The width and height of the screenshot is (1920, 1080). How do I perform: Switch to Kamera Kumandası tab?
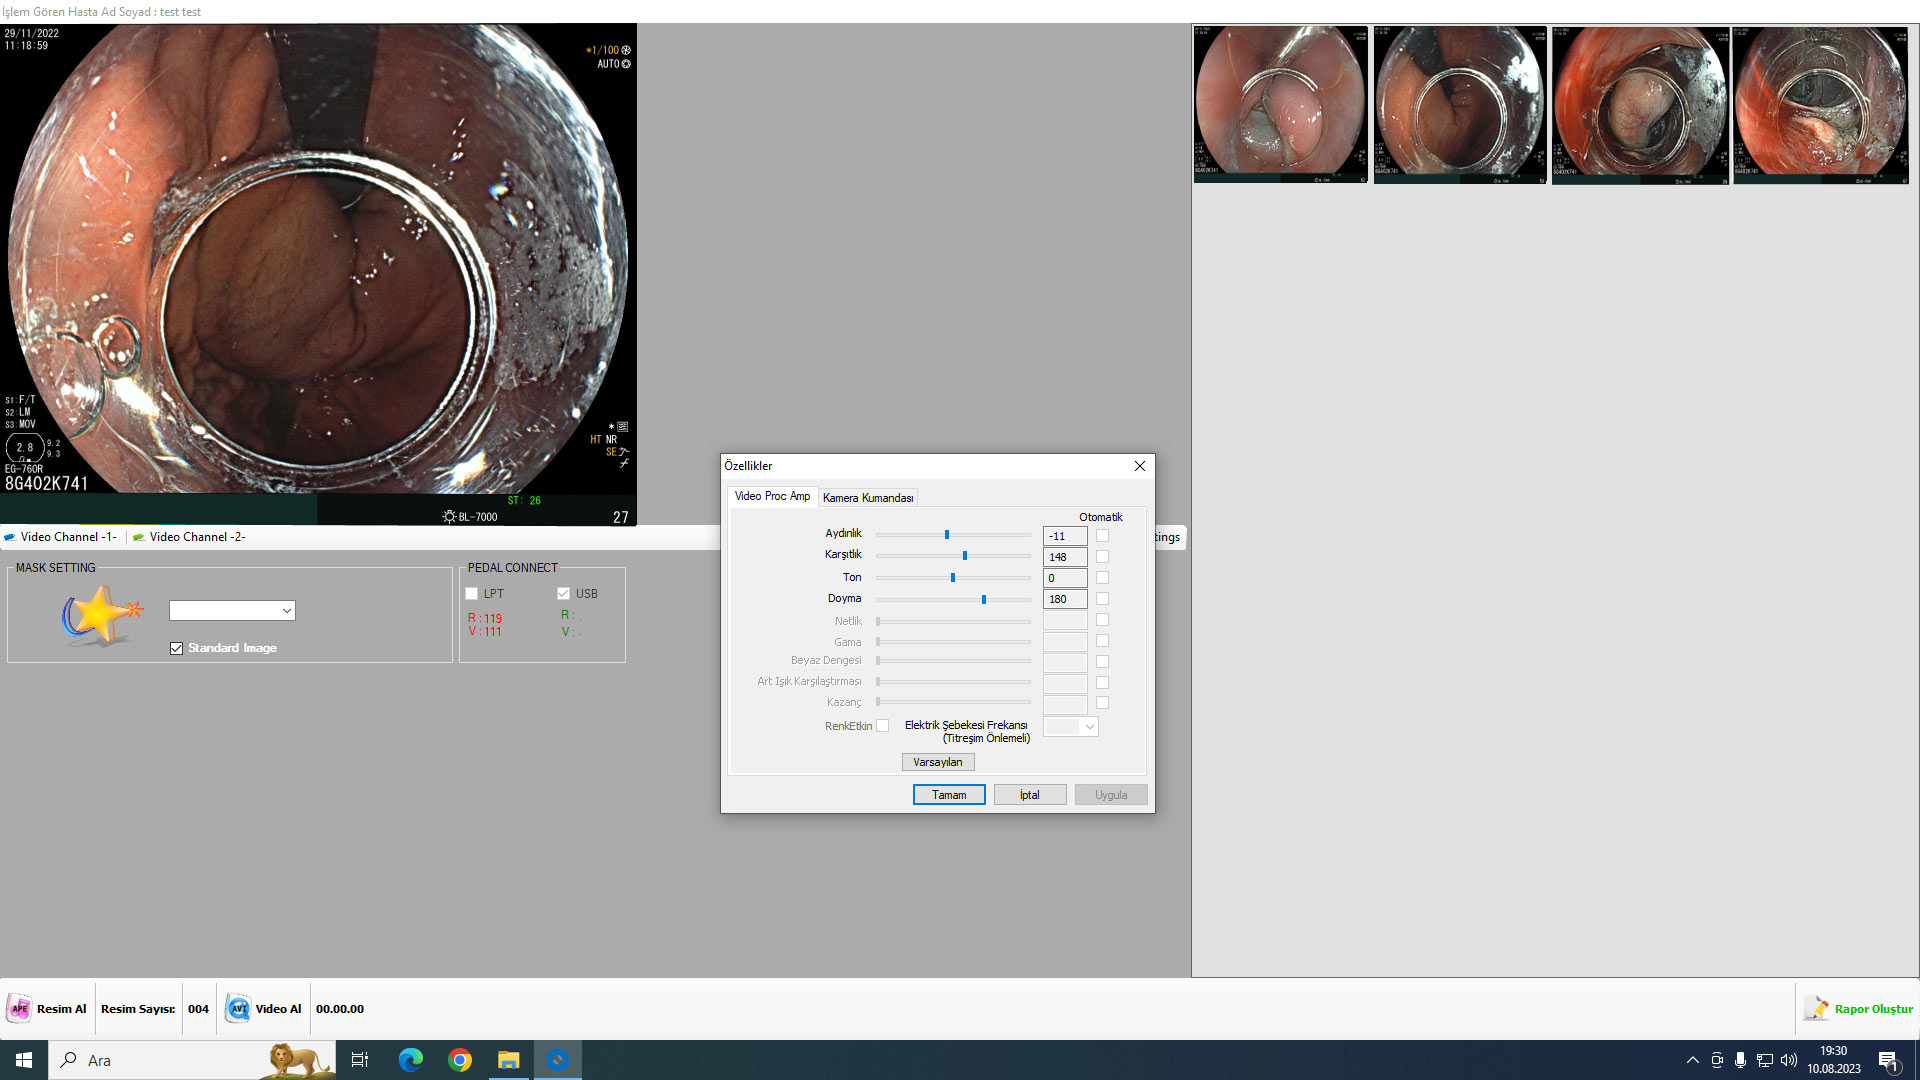click(x=867, y=498)
